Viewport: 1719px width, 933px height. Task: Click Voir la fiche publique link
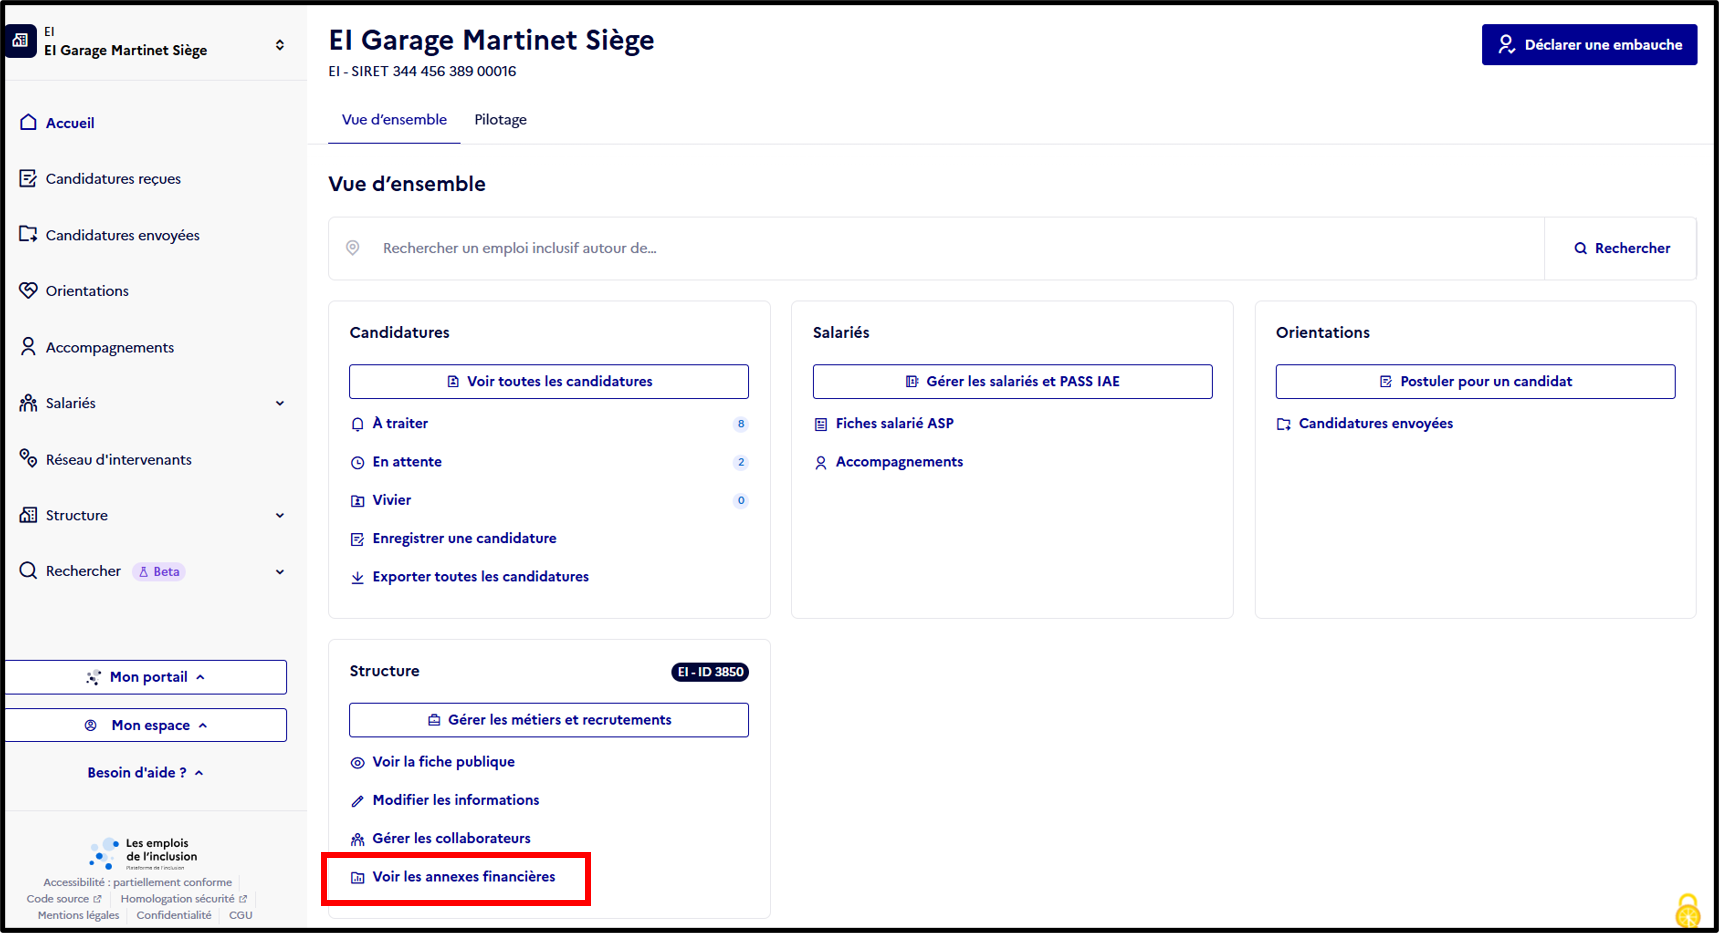(443, 762)
